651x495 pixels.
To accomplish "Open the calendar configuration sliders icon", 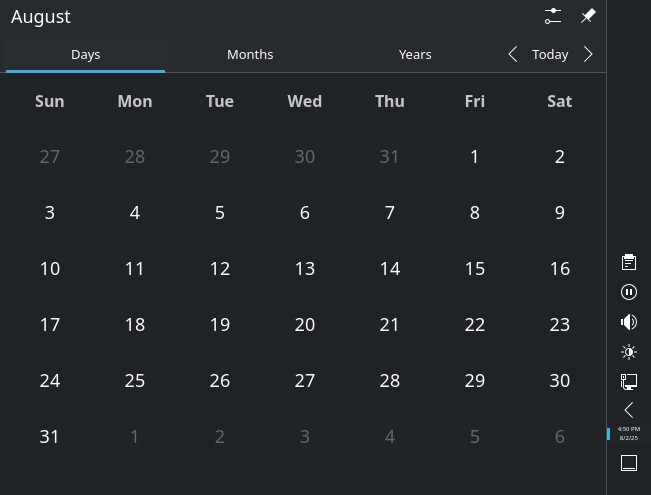I will click(553, 16).
